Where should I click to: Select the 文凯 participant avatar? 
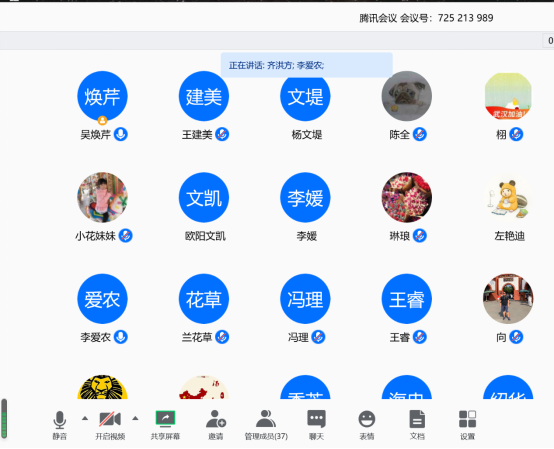pos(204,197)
